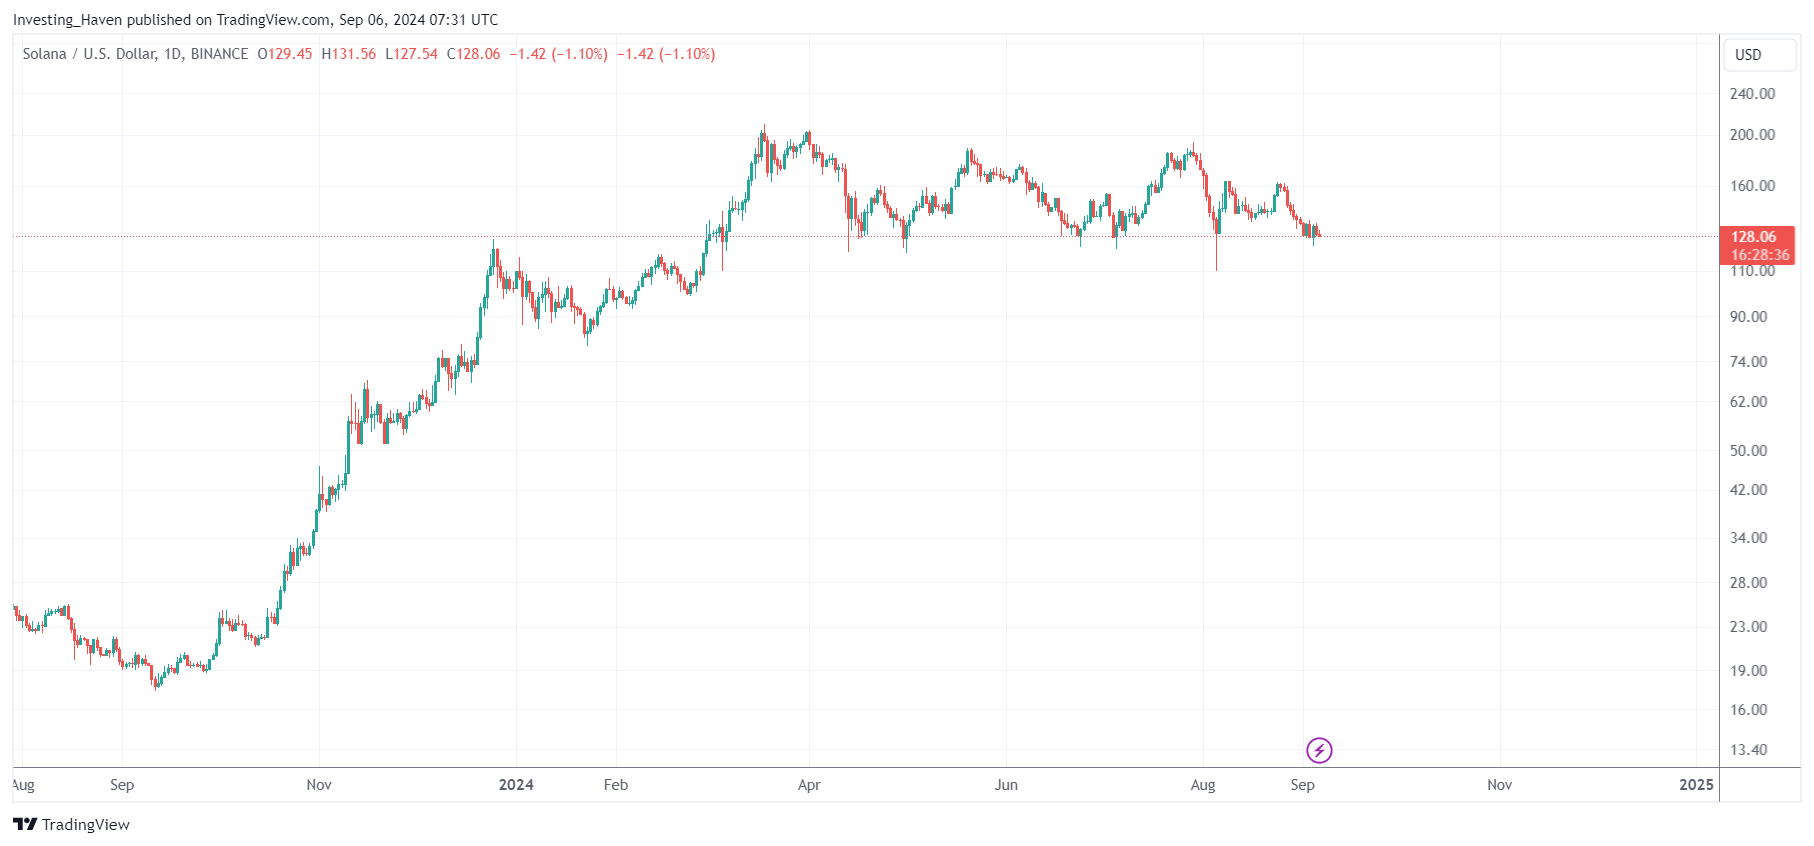Click the published header text with Investing_Haven
Image resolution: width=1814 pixels, height=846 pixels.
pyautogui.click(x=255, y=19)
